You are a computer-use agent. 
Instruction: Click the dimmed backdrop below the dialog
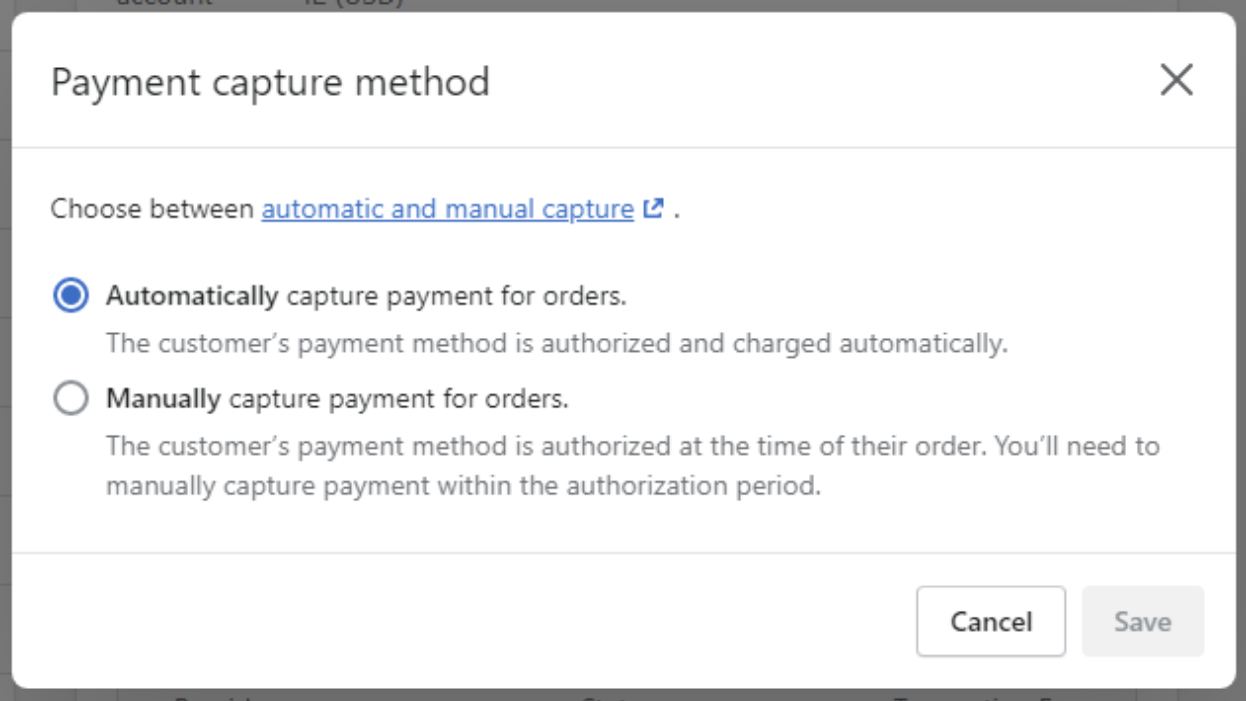coord(623,695)
